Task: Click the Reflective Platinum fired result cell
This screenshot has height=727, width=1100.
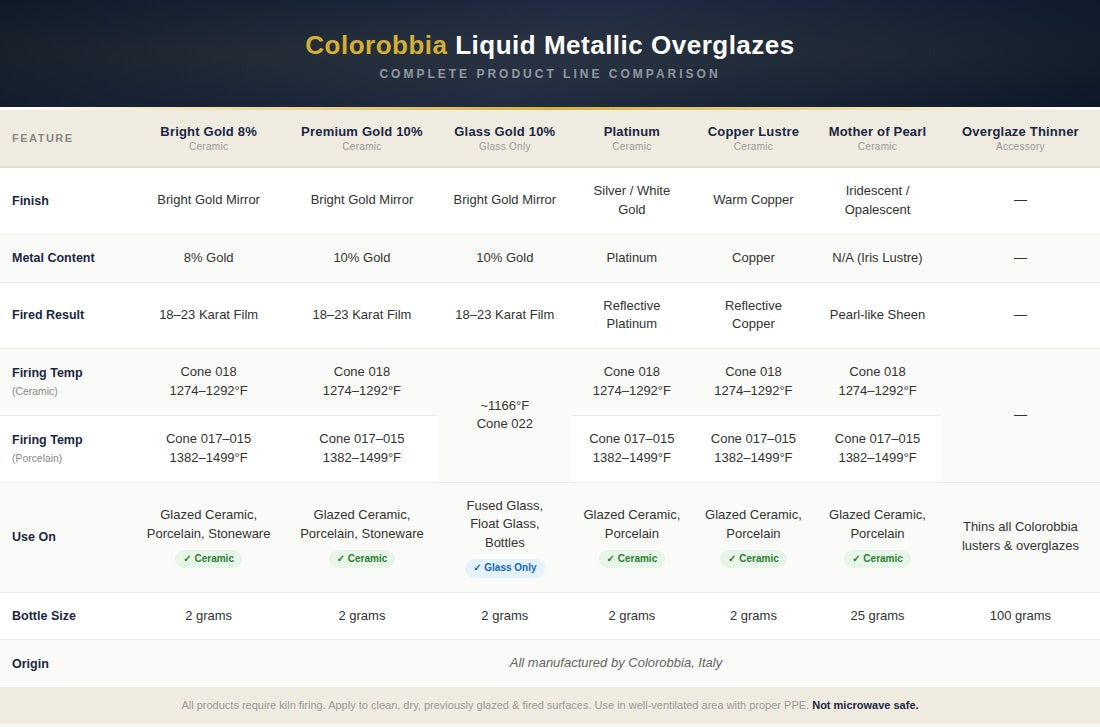Action: 631,314
